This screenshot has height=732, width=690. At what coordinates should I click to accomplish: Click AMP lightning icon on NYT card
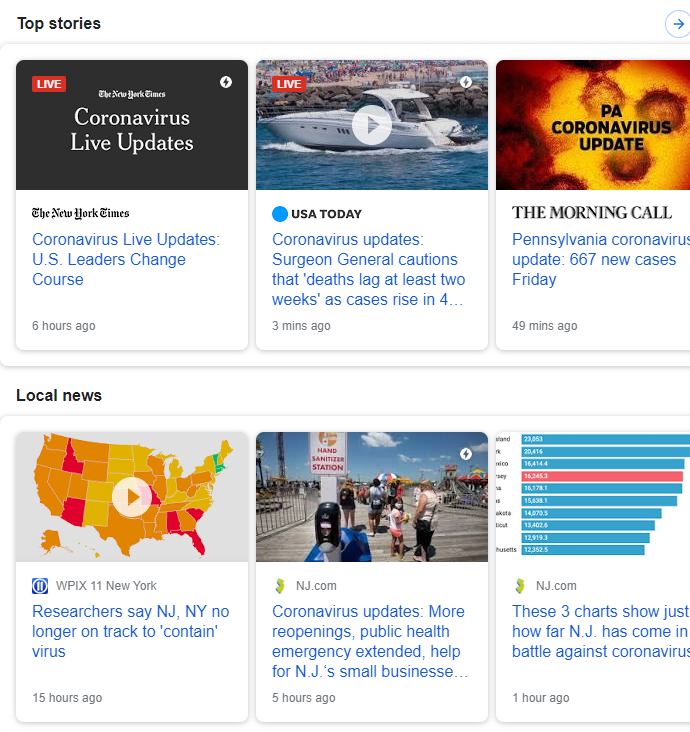(x=226, y=82)
